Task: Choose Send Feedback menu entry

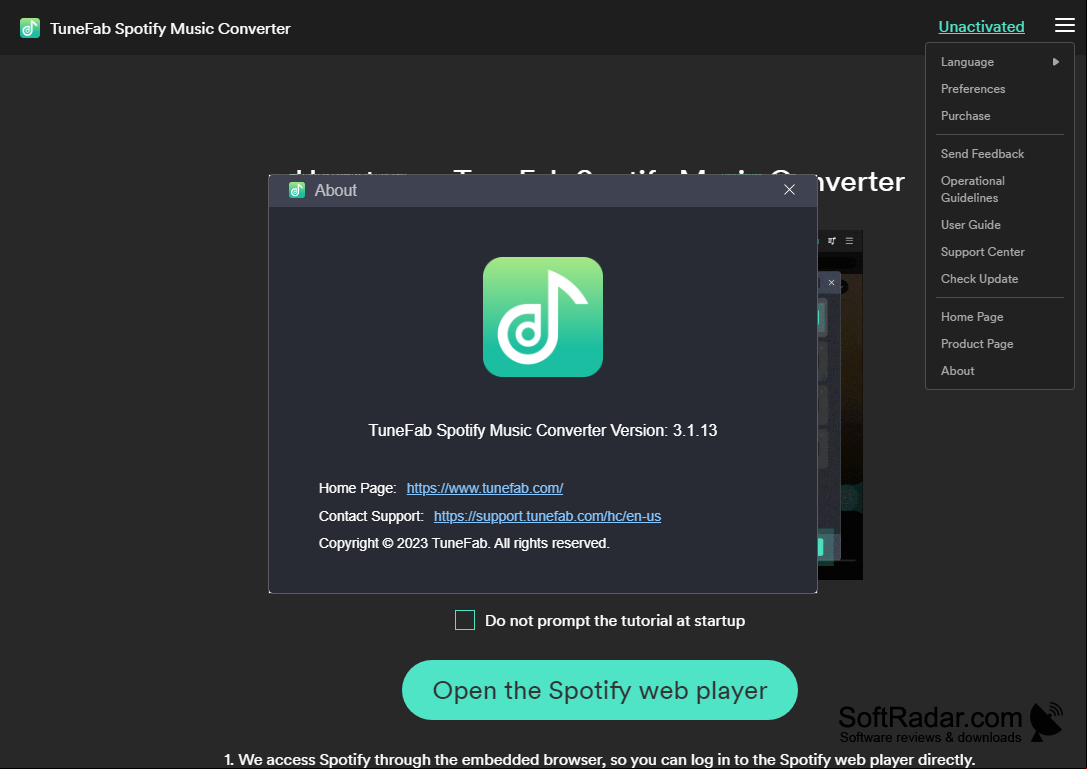Action: (1000, 154)
